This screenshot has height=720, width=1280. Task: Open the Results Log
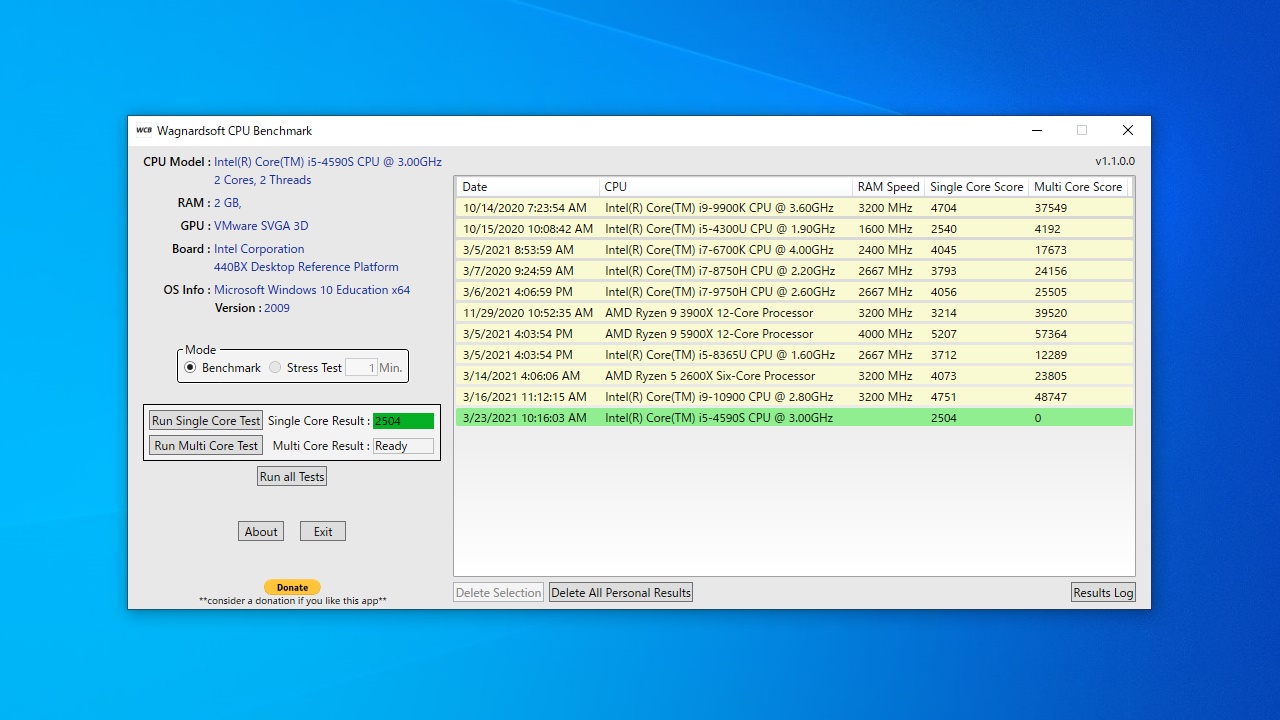tap(1103, 593)
